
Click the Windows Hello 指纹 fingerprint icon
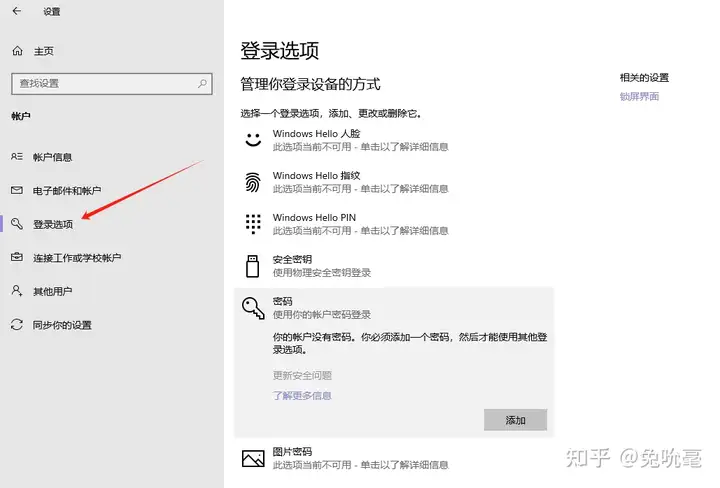252,182
